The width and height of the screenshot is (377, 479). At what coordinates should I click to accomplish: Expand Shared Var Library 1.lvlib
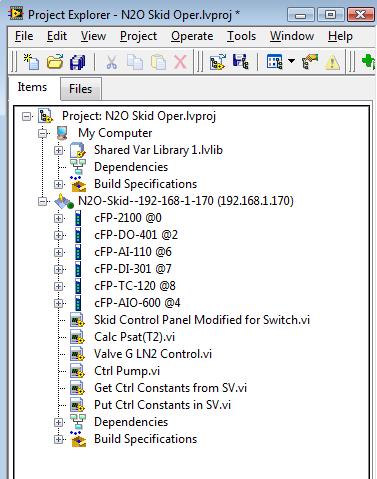coord(58,150)
